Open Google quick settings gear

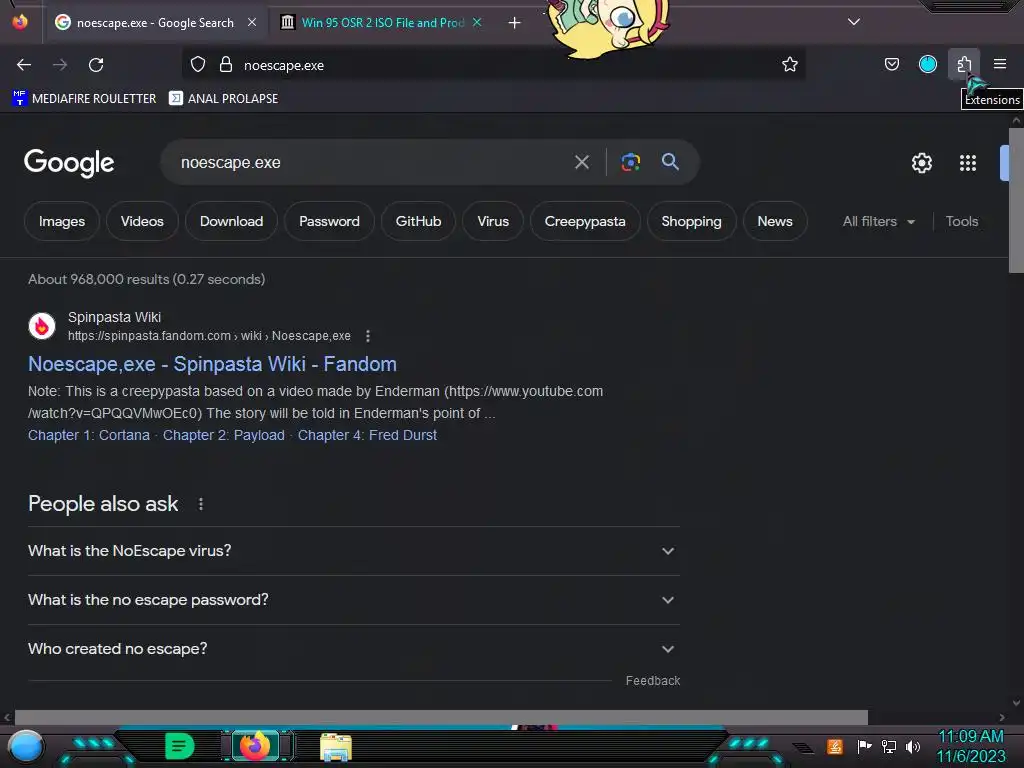click(921, 163)
